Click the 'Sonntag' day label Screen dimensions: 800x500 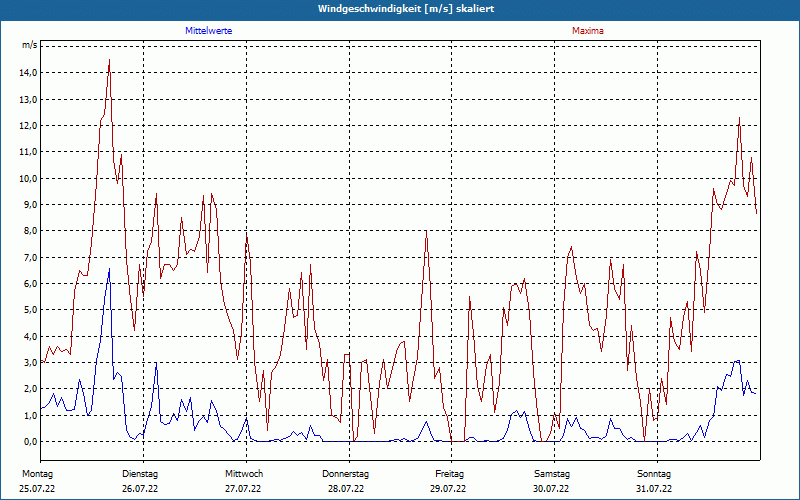tap(654, 474)
